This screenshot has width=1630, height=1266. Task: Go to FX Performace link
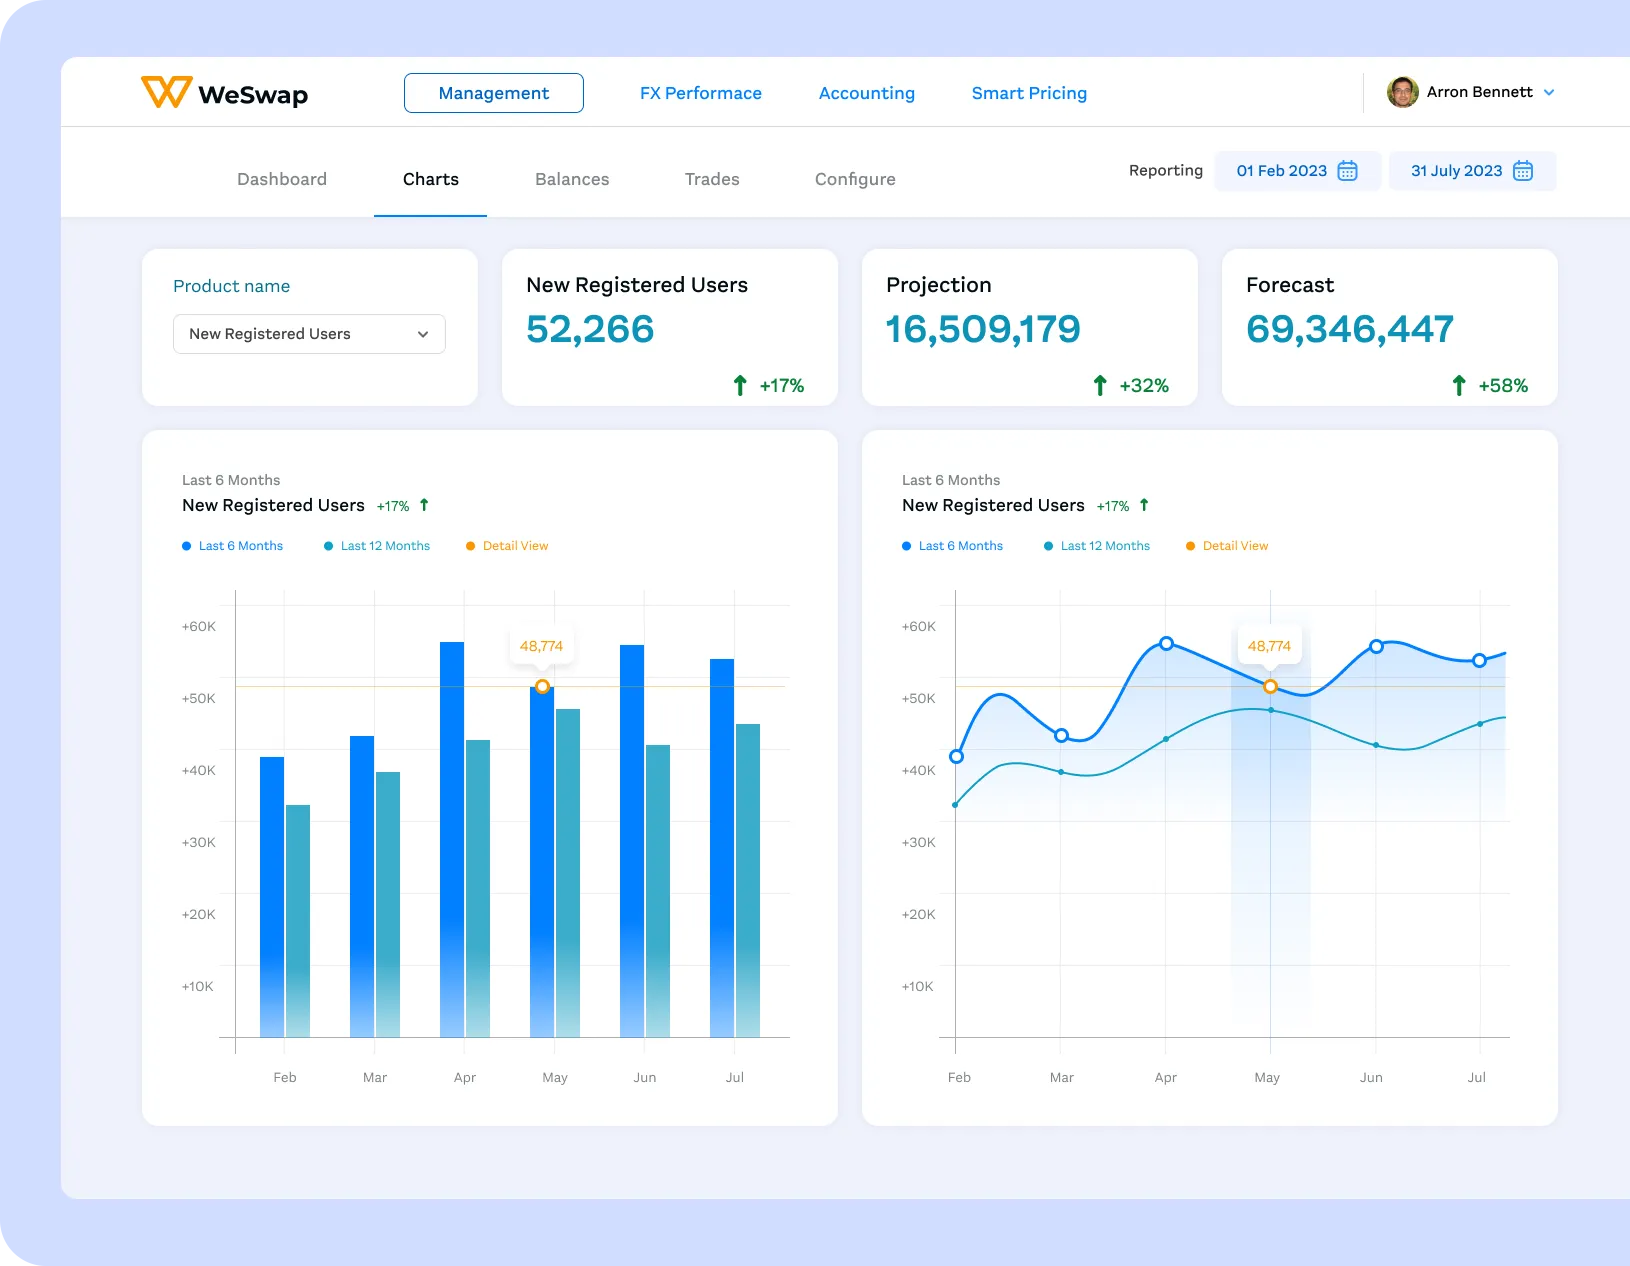700,93
